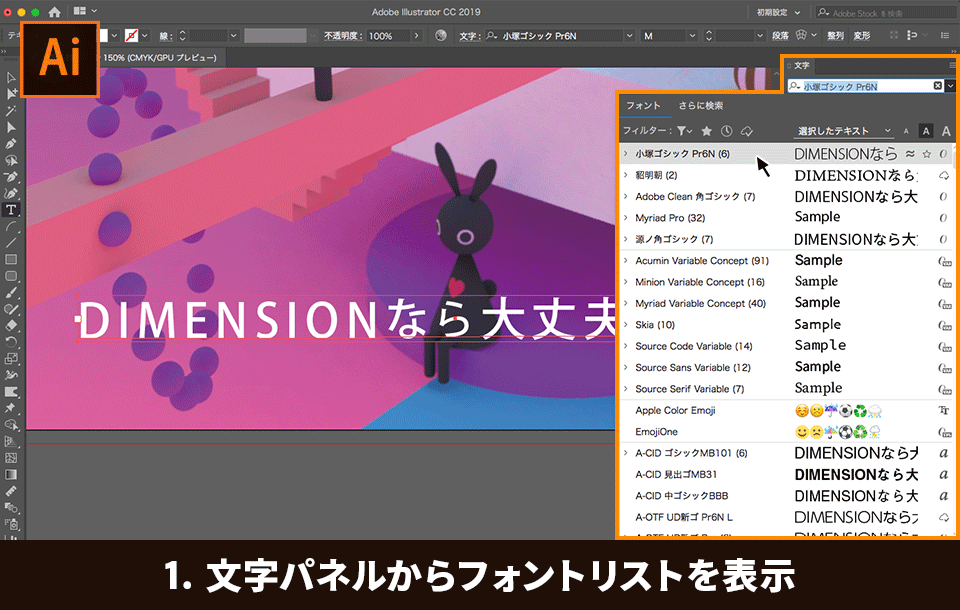This screenshot has width=960, height=610.
Task: Select the Magic Wand tool
Action: click(x=10, y=111)
